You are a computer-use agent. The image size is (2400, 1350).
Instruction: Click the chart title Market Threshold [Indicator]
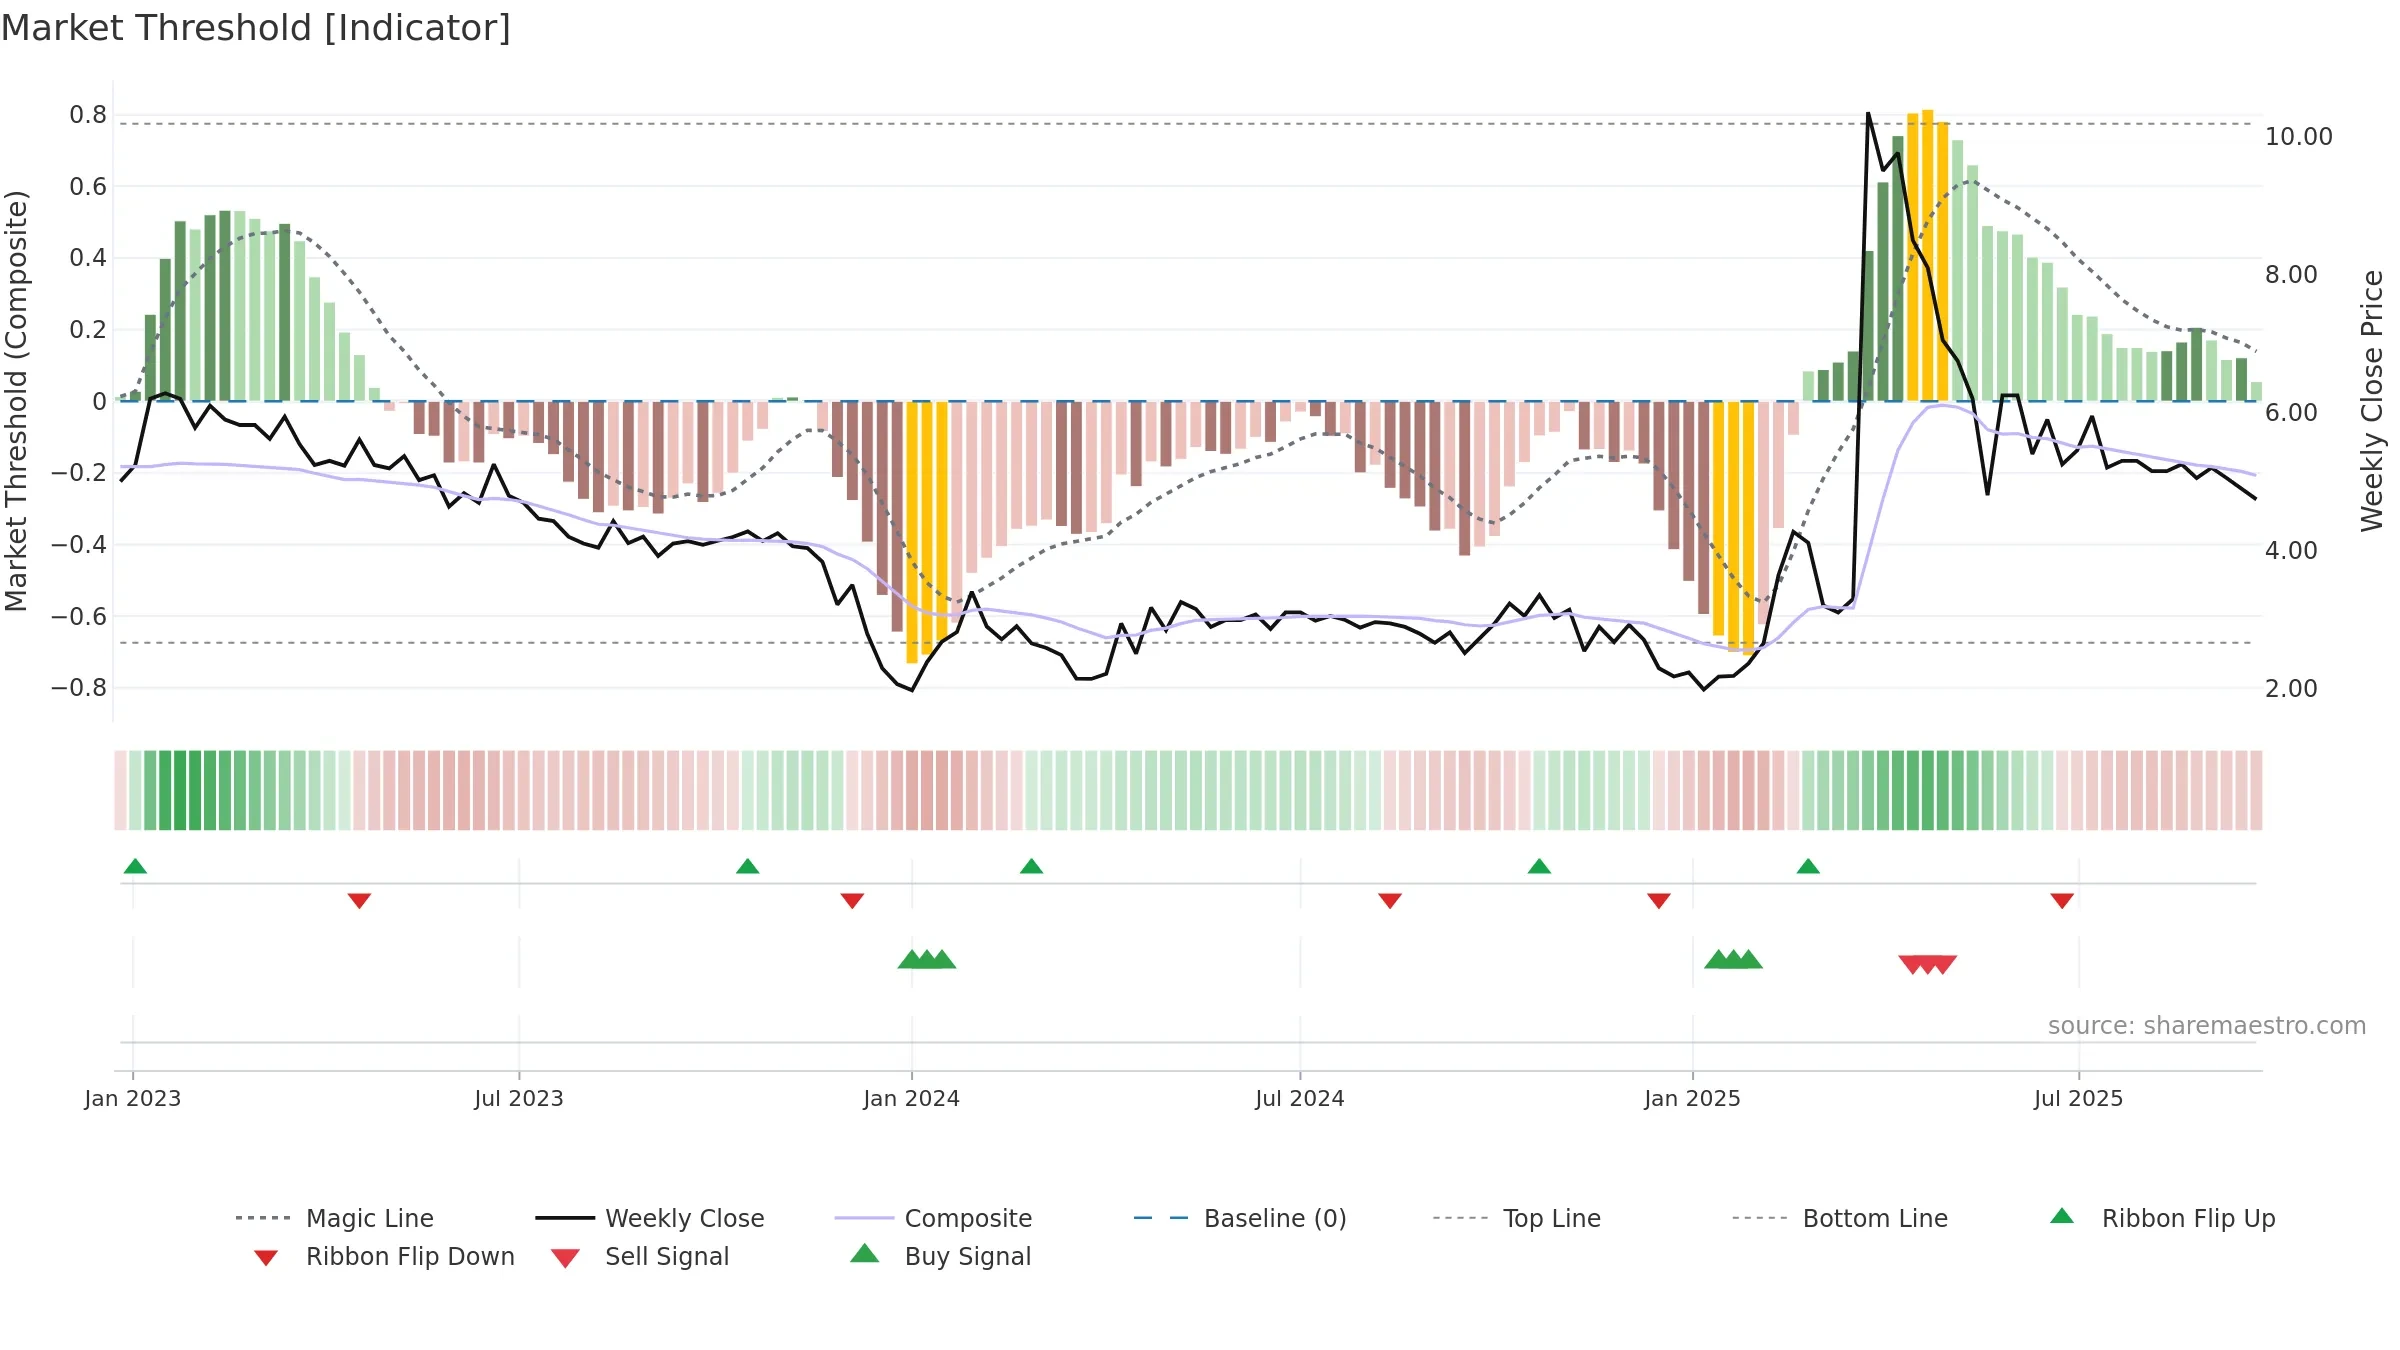(x=256, y=28)
